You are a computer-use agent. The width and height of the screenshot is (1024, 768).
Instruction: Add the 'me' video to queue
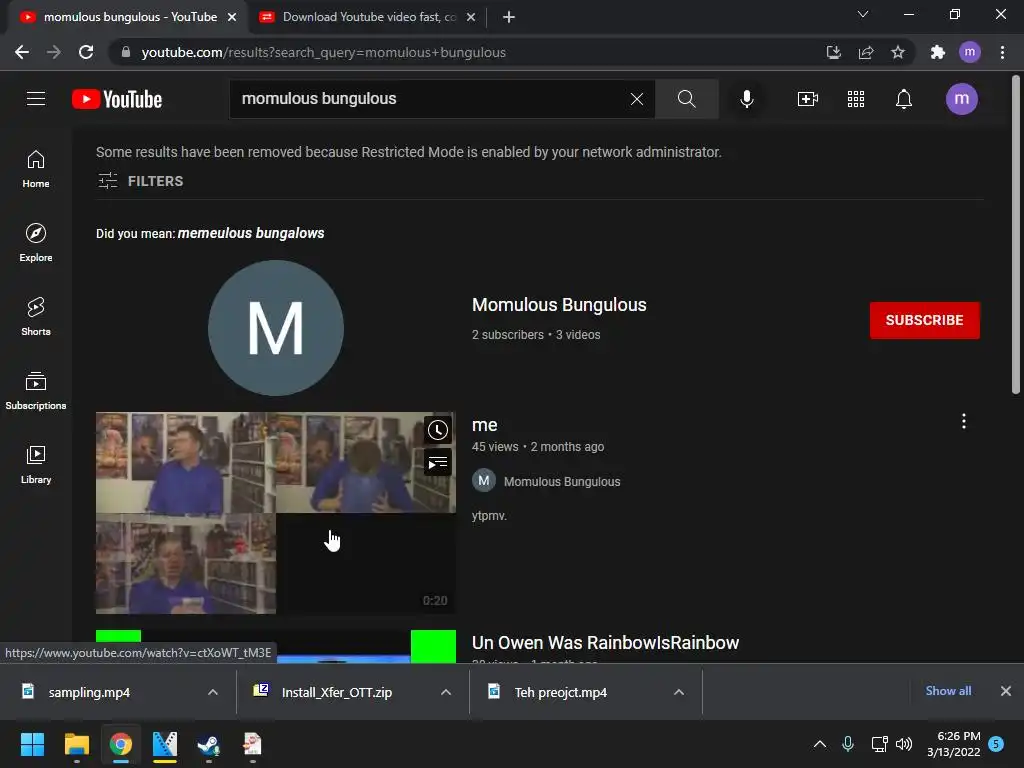coord(438,463)
